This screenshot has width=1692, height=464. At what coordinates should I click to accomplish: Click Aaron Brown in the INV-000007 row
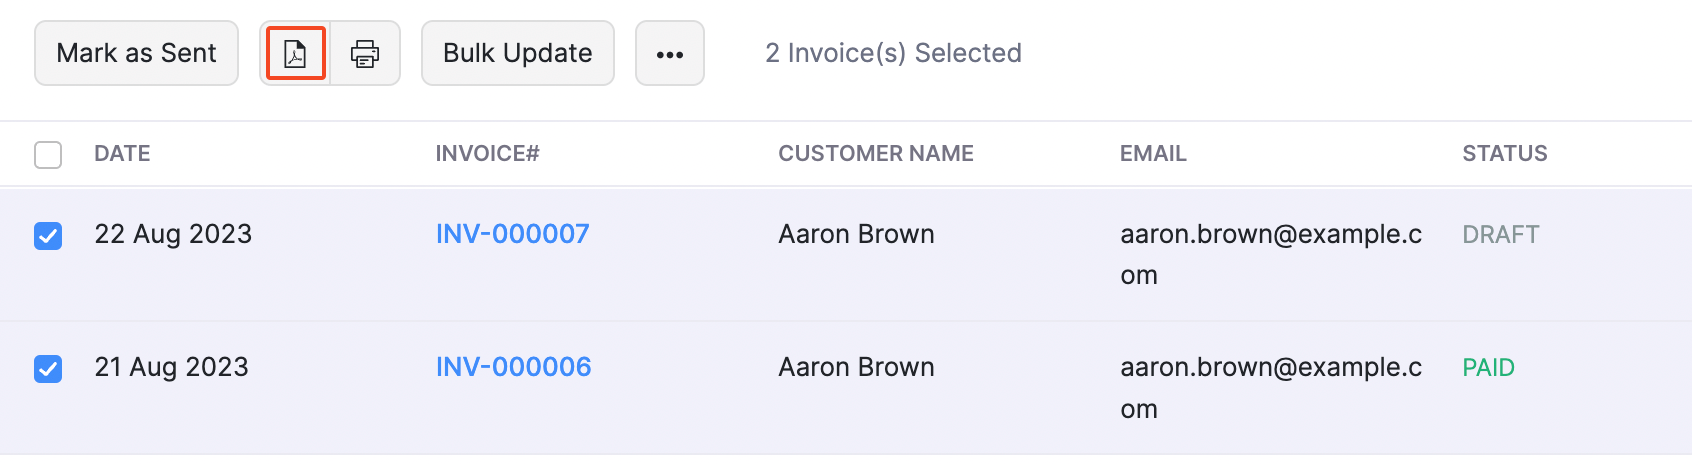(856, 234)
